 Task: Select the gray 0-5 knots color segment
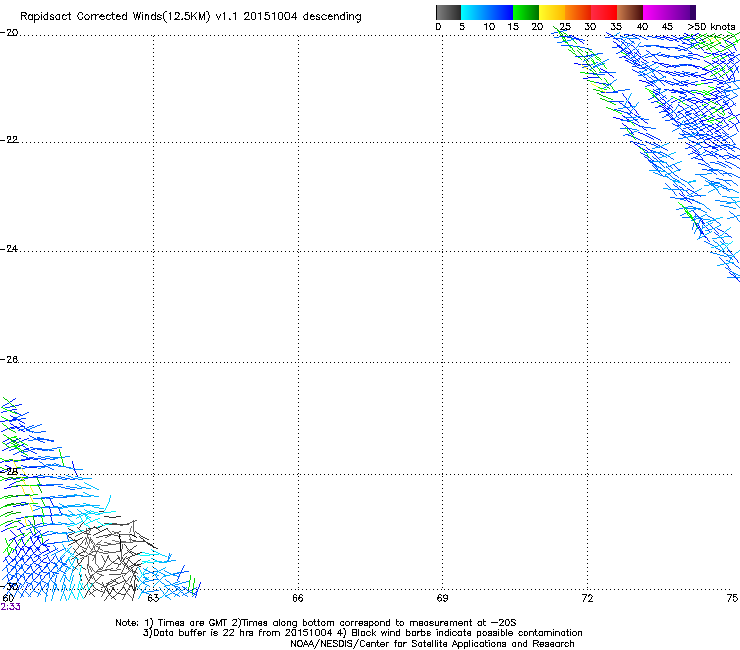pyautogui.click(x=448, y=12)
